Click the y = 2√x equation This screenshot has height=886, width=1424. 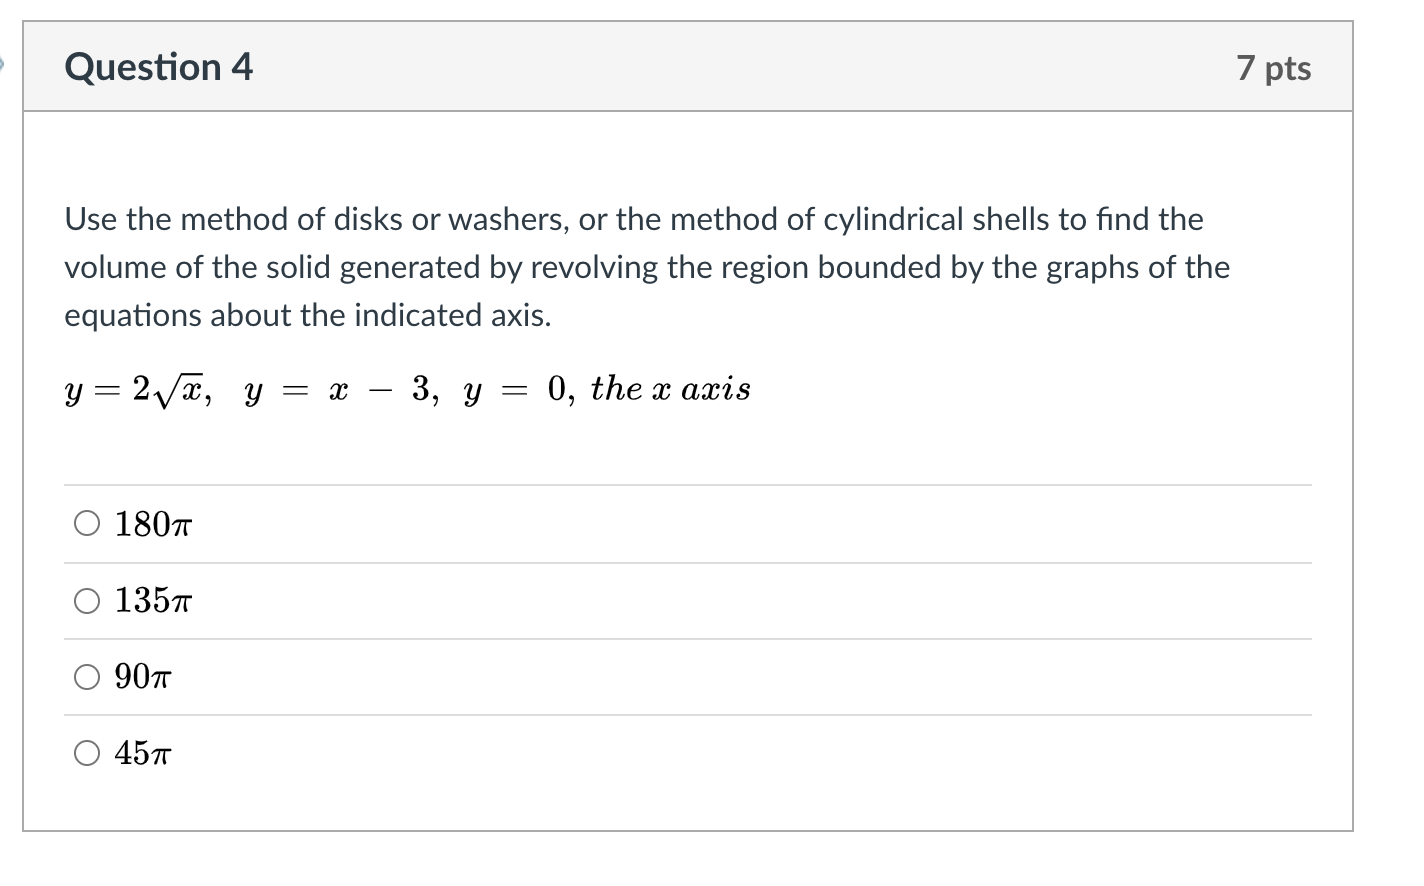click(x=138, y=390)
